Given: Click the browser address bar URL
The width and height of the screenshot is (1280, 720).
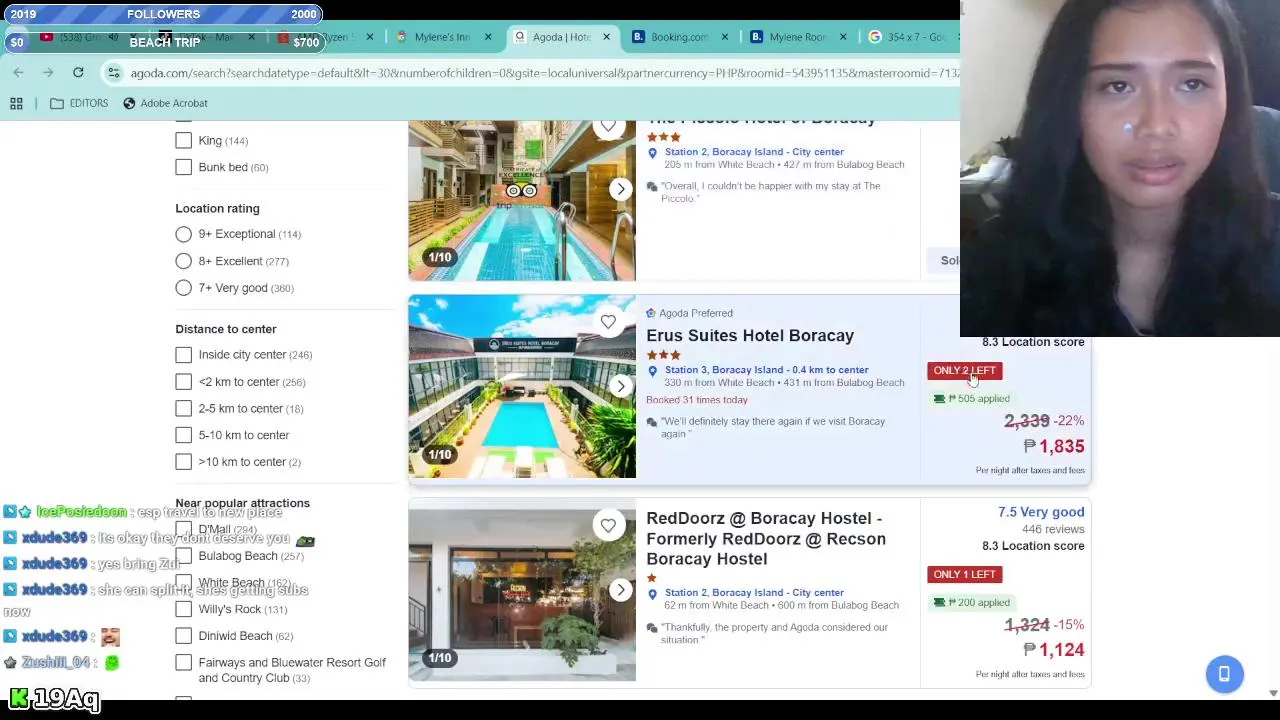Looking at the screenshot, I should pyautogui.click(x=545, y=73).
